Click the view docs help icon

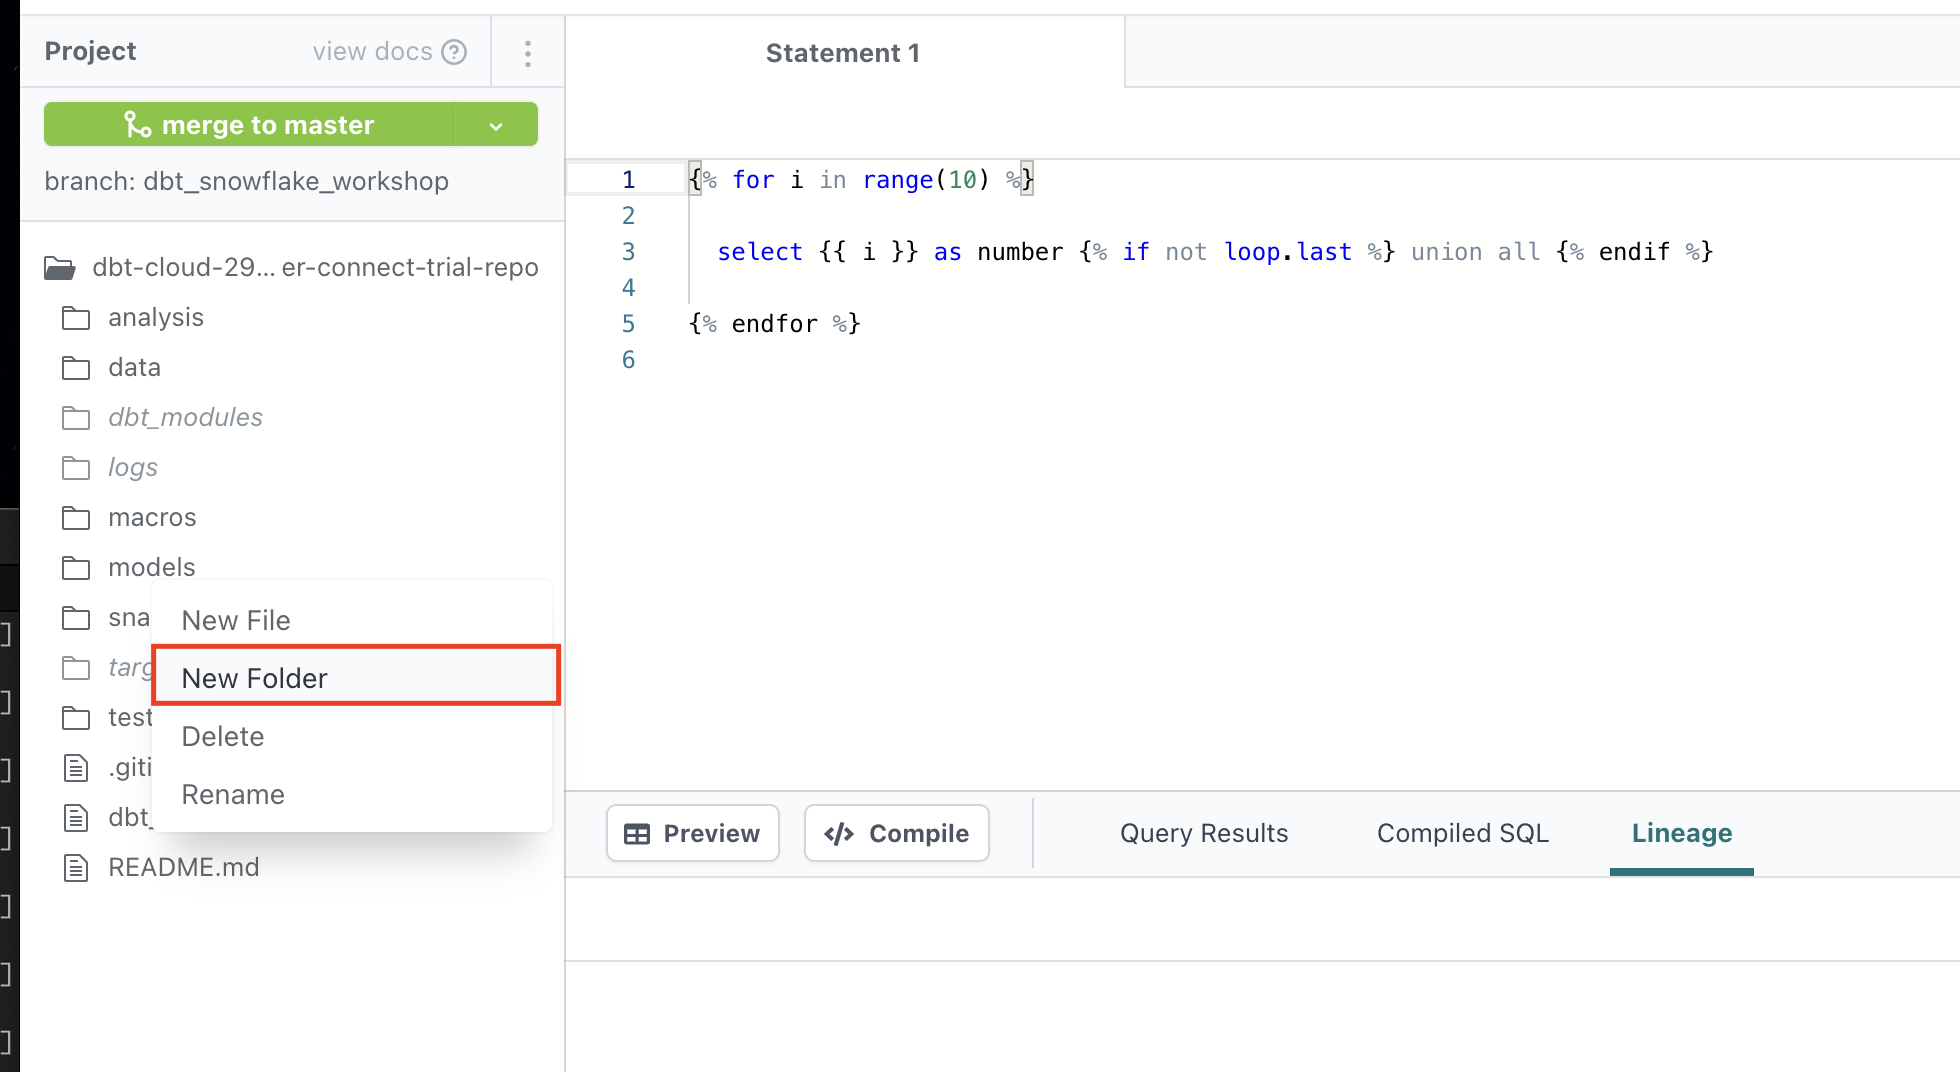[x=454, y=52]
